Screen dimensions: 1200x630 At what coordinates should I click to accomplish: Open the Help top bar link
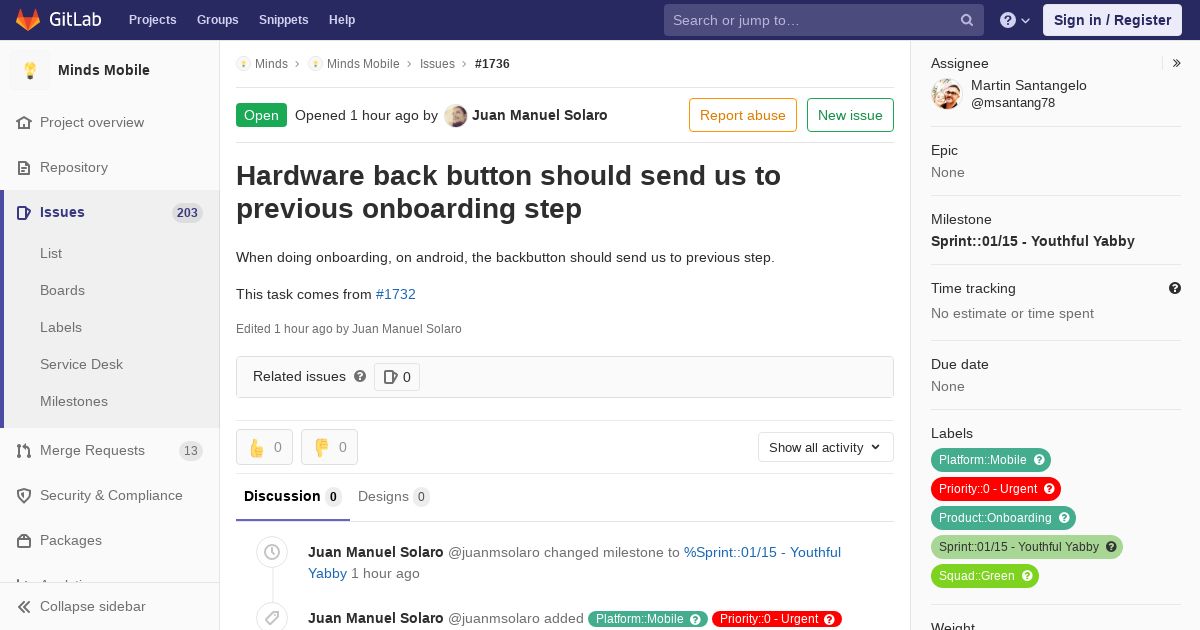(342, 20)
